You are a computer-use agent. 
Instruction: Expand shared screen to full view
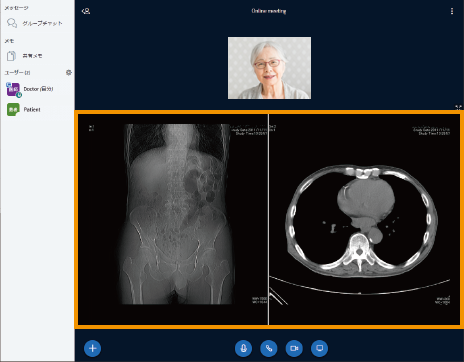coord(459,107)
